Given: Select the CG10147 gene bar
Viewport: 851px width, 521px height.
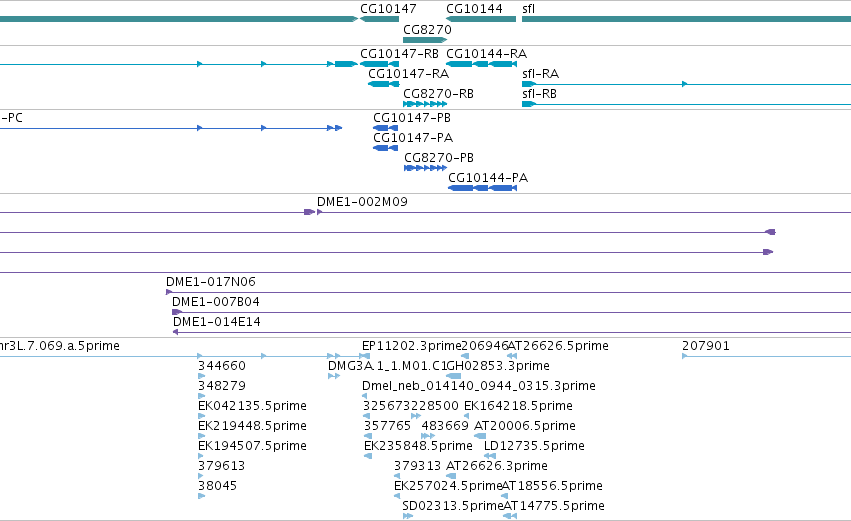Looking at the screenshot, I should coord(379,19).
